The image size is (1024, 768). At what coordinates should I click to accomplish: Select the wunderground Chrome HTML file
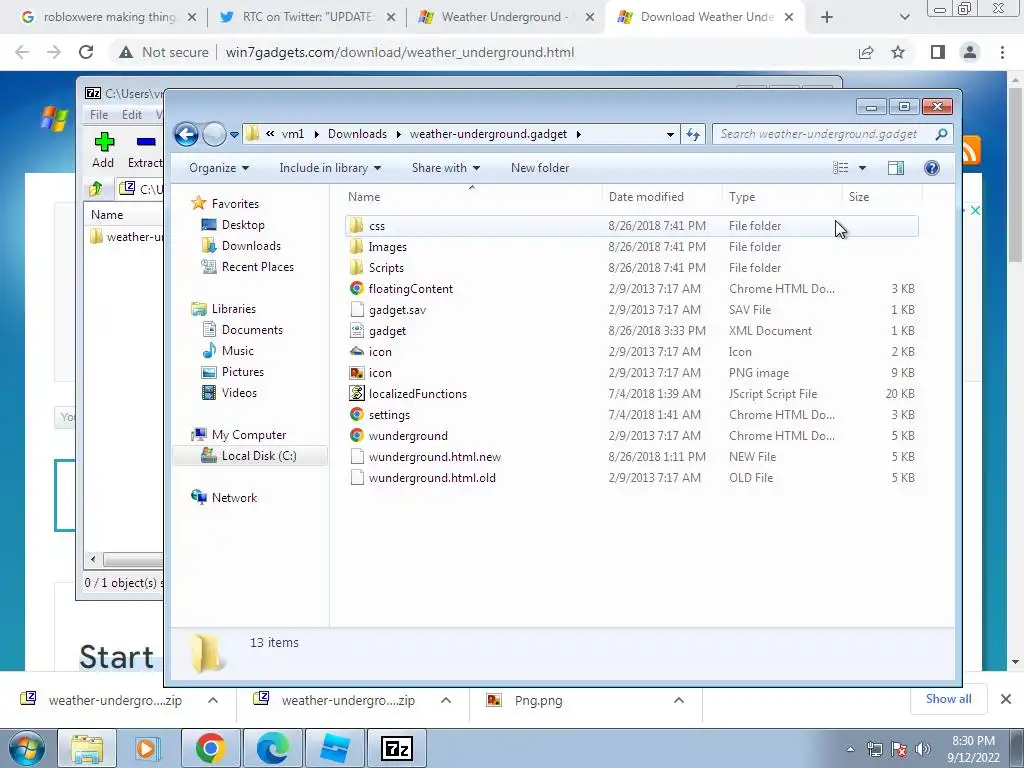click(x=632, y=436)
